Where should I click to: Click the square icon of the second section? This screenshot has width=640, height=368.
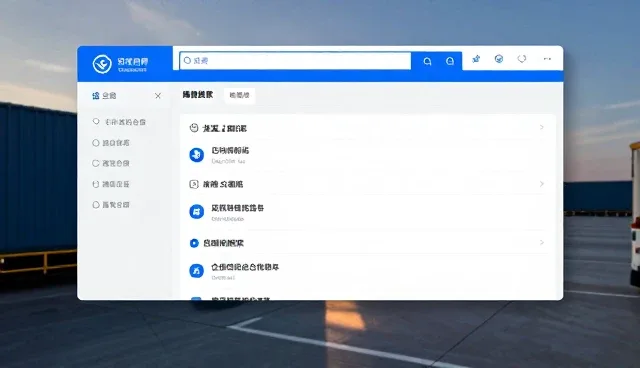tap(194, 184)
